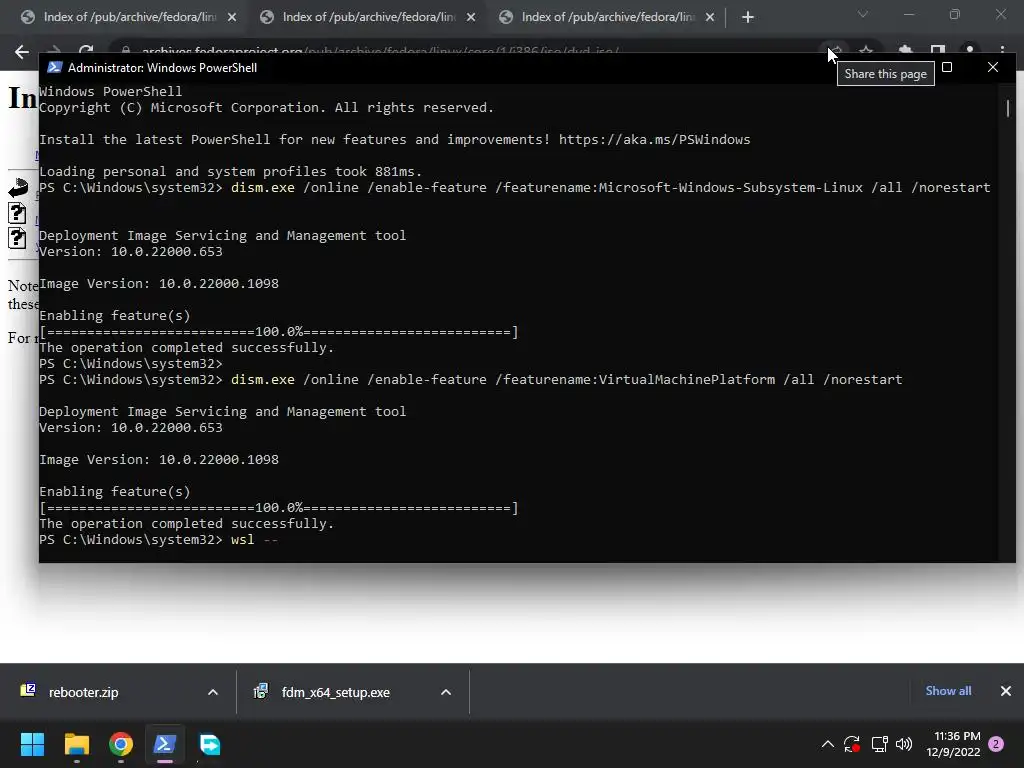Viewport: 1024px width, 768px height.
Task: Switch to the third Index of /pub tab
Action: [607, 17]
